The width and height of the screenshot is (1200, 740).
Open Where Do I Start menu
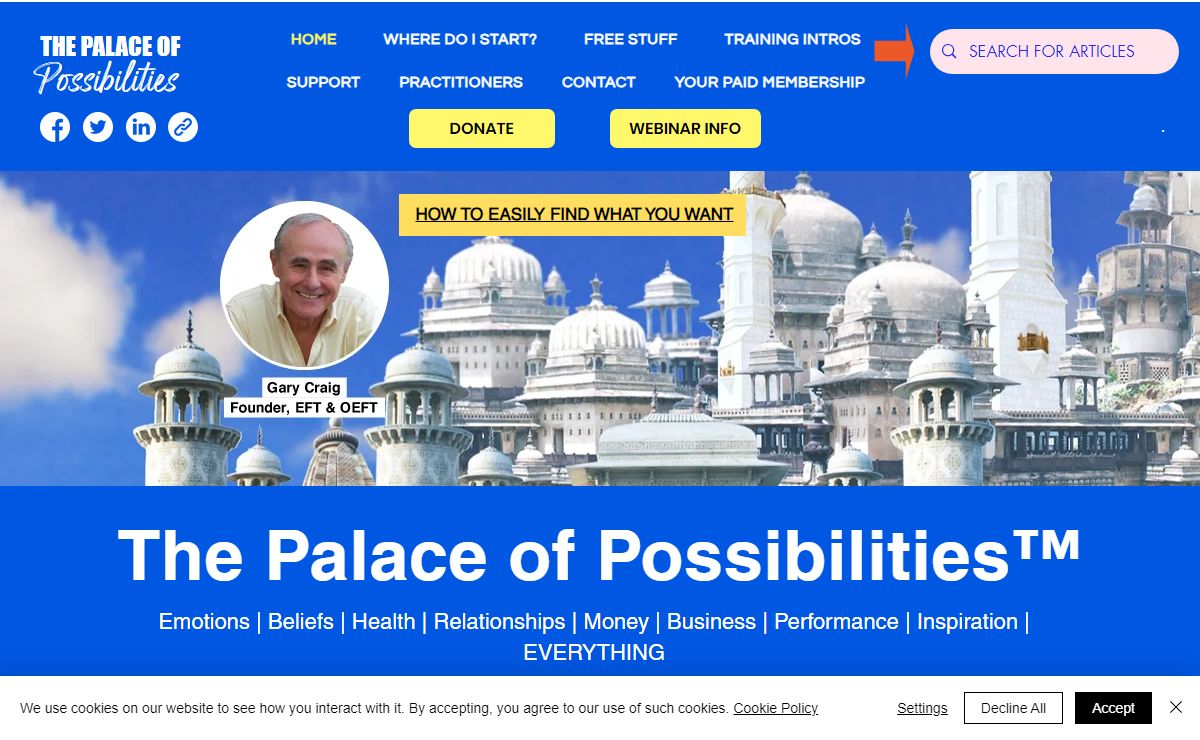460,39
